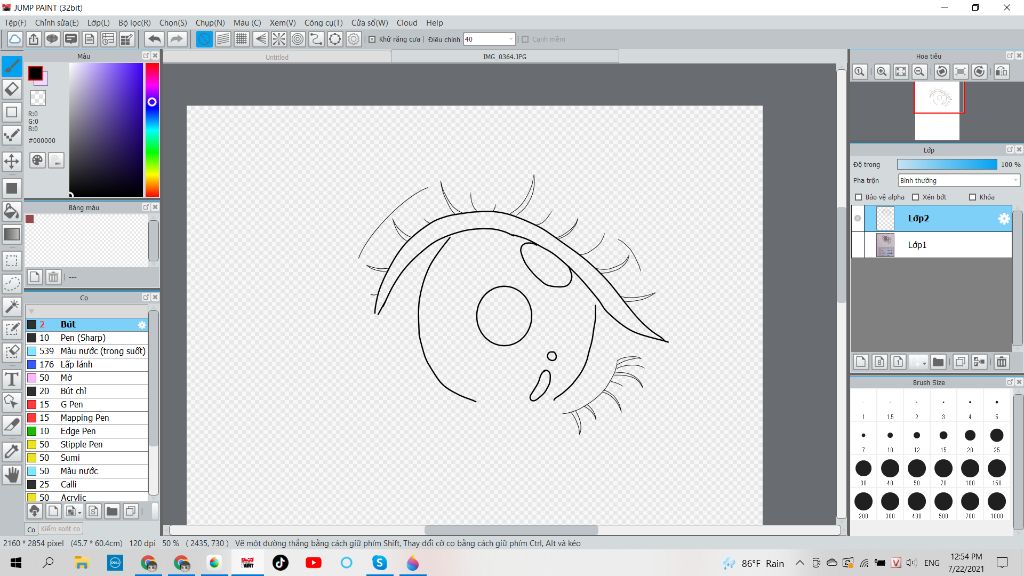Select the Move tool
1024x576 pixels.
click(x=12, y=161)
